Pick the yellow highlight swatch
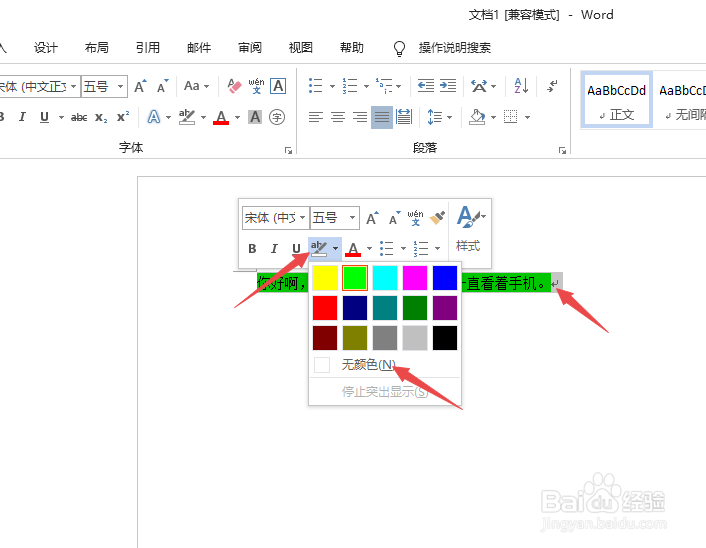 click(325, 278)
